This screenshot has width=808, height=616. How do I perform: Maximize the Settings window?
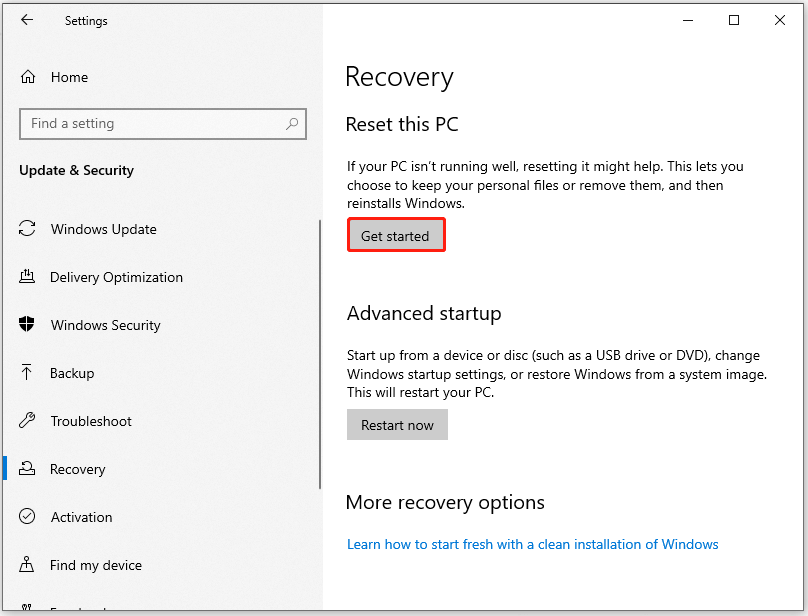(734, 20)
